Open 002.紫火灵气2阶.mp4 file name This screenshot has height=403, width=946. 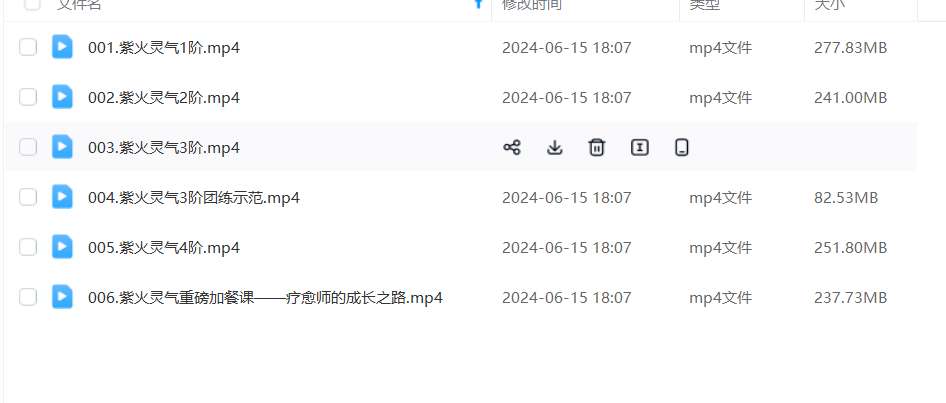click(x=164, y=98)
